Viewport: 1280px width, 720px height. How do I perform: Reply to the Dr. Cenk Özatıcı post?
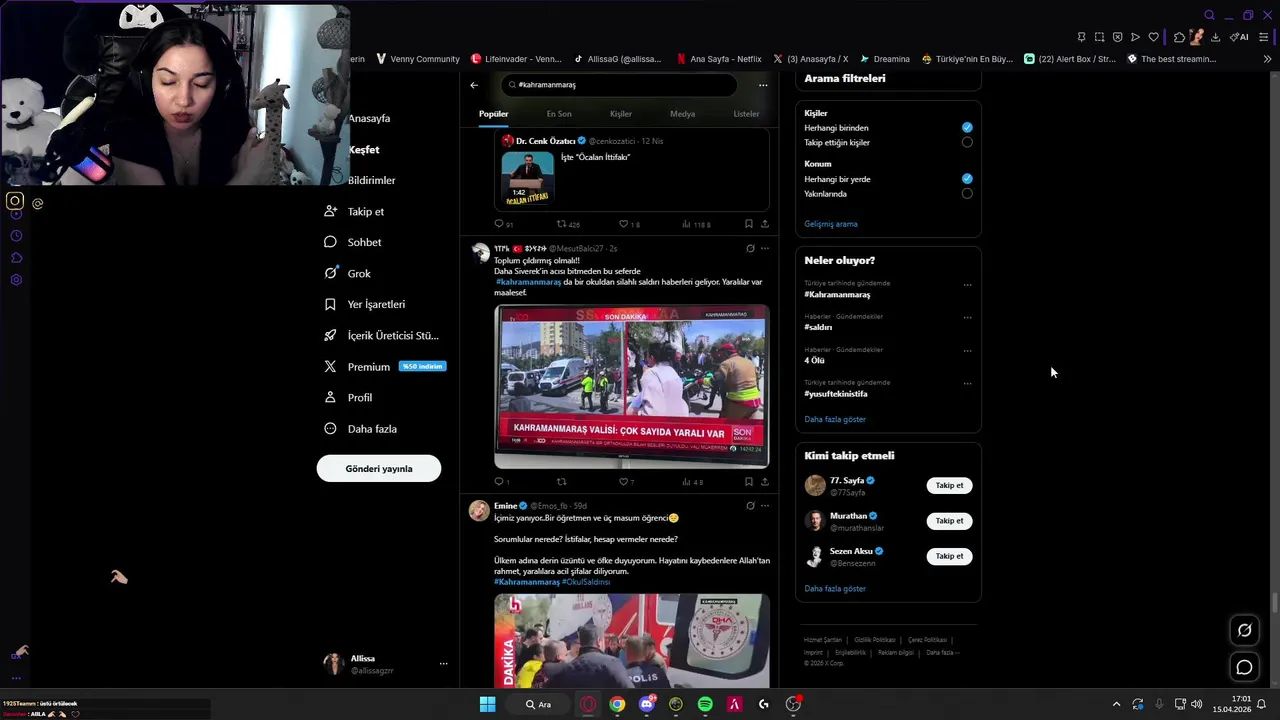point(499,224)
